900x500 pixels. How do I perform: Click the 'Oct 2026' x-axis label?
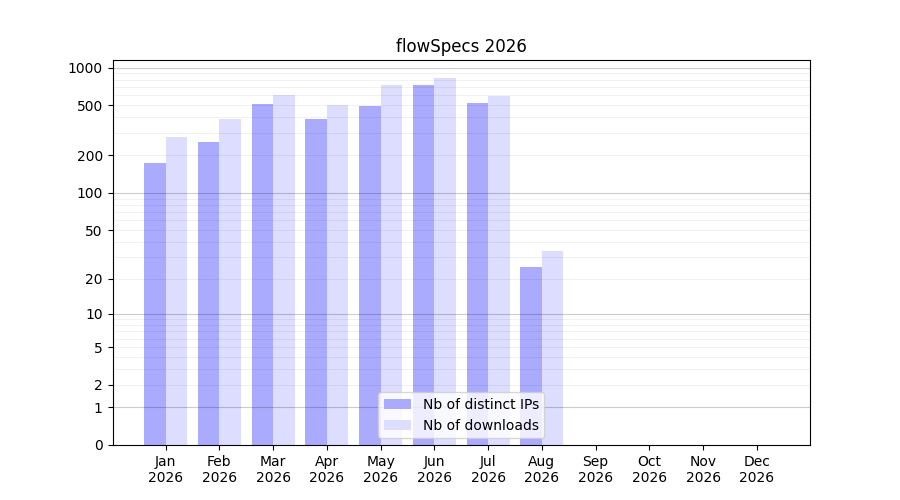click(x=650, y=469)
